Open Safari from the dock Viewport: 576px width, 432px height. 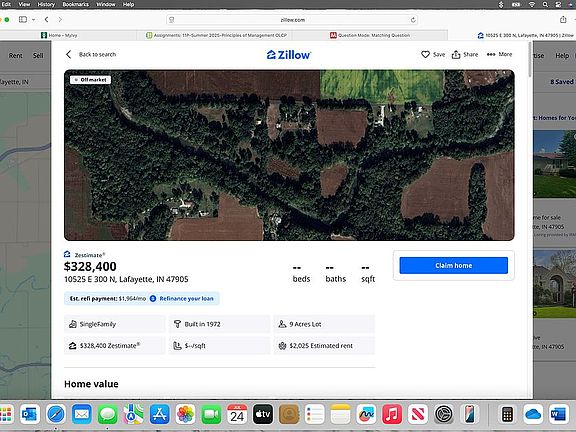(x=56, y=415)
